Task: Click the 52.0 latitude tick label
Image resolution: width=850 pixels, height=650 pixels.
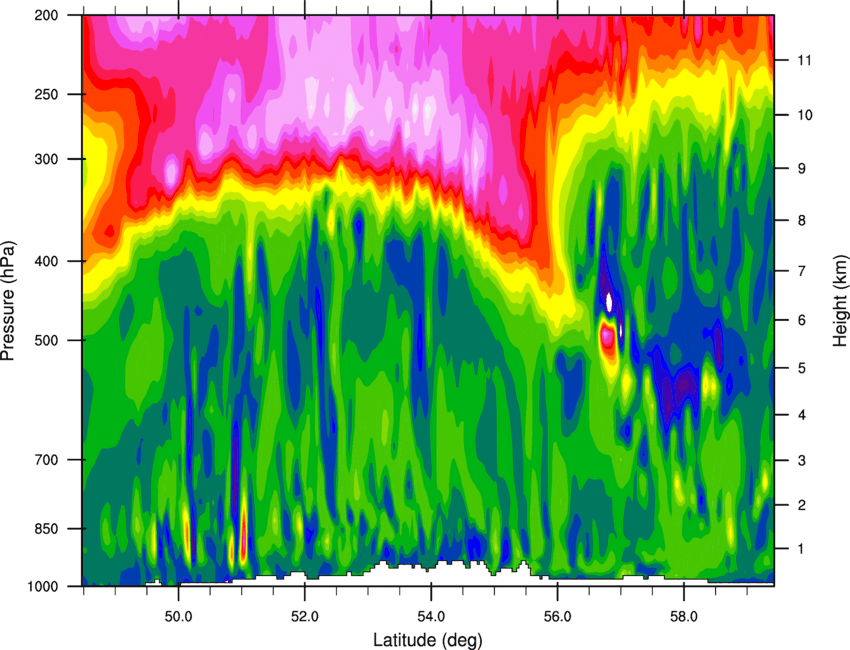Action: pos(305,616)
